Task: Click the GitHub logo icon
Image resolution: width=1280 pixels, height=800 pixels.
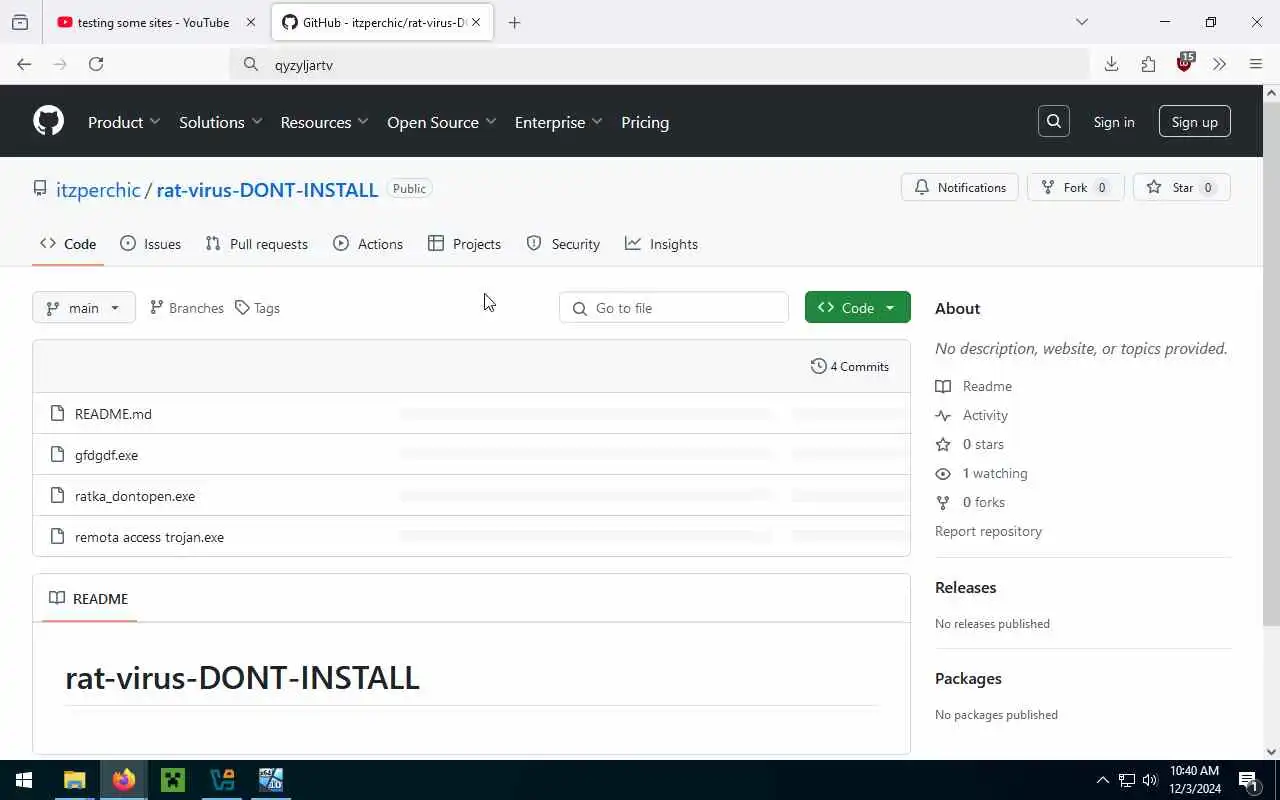Action: [48, 121]
